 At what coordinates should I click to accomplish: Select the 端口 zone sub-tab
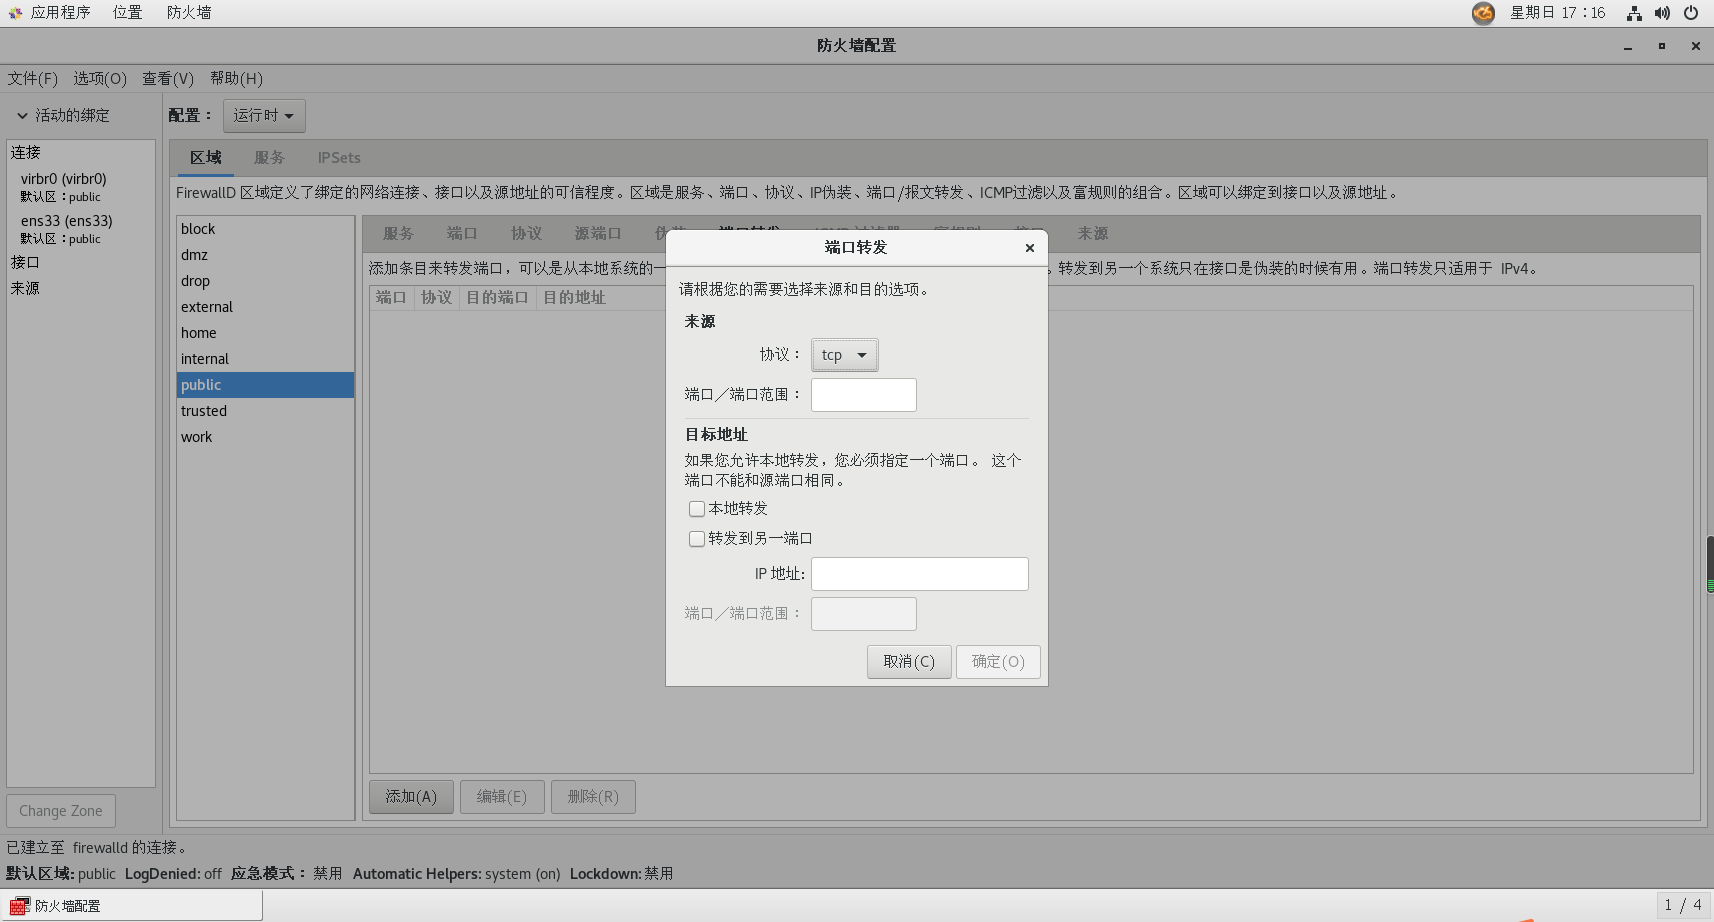click(x=462, y=234)
